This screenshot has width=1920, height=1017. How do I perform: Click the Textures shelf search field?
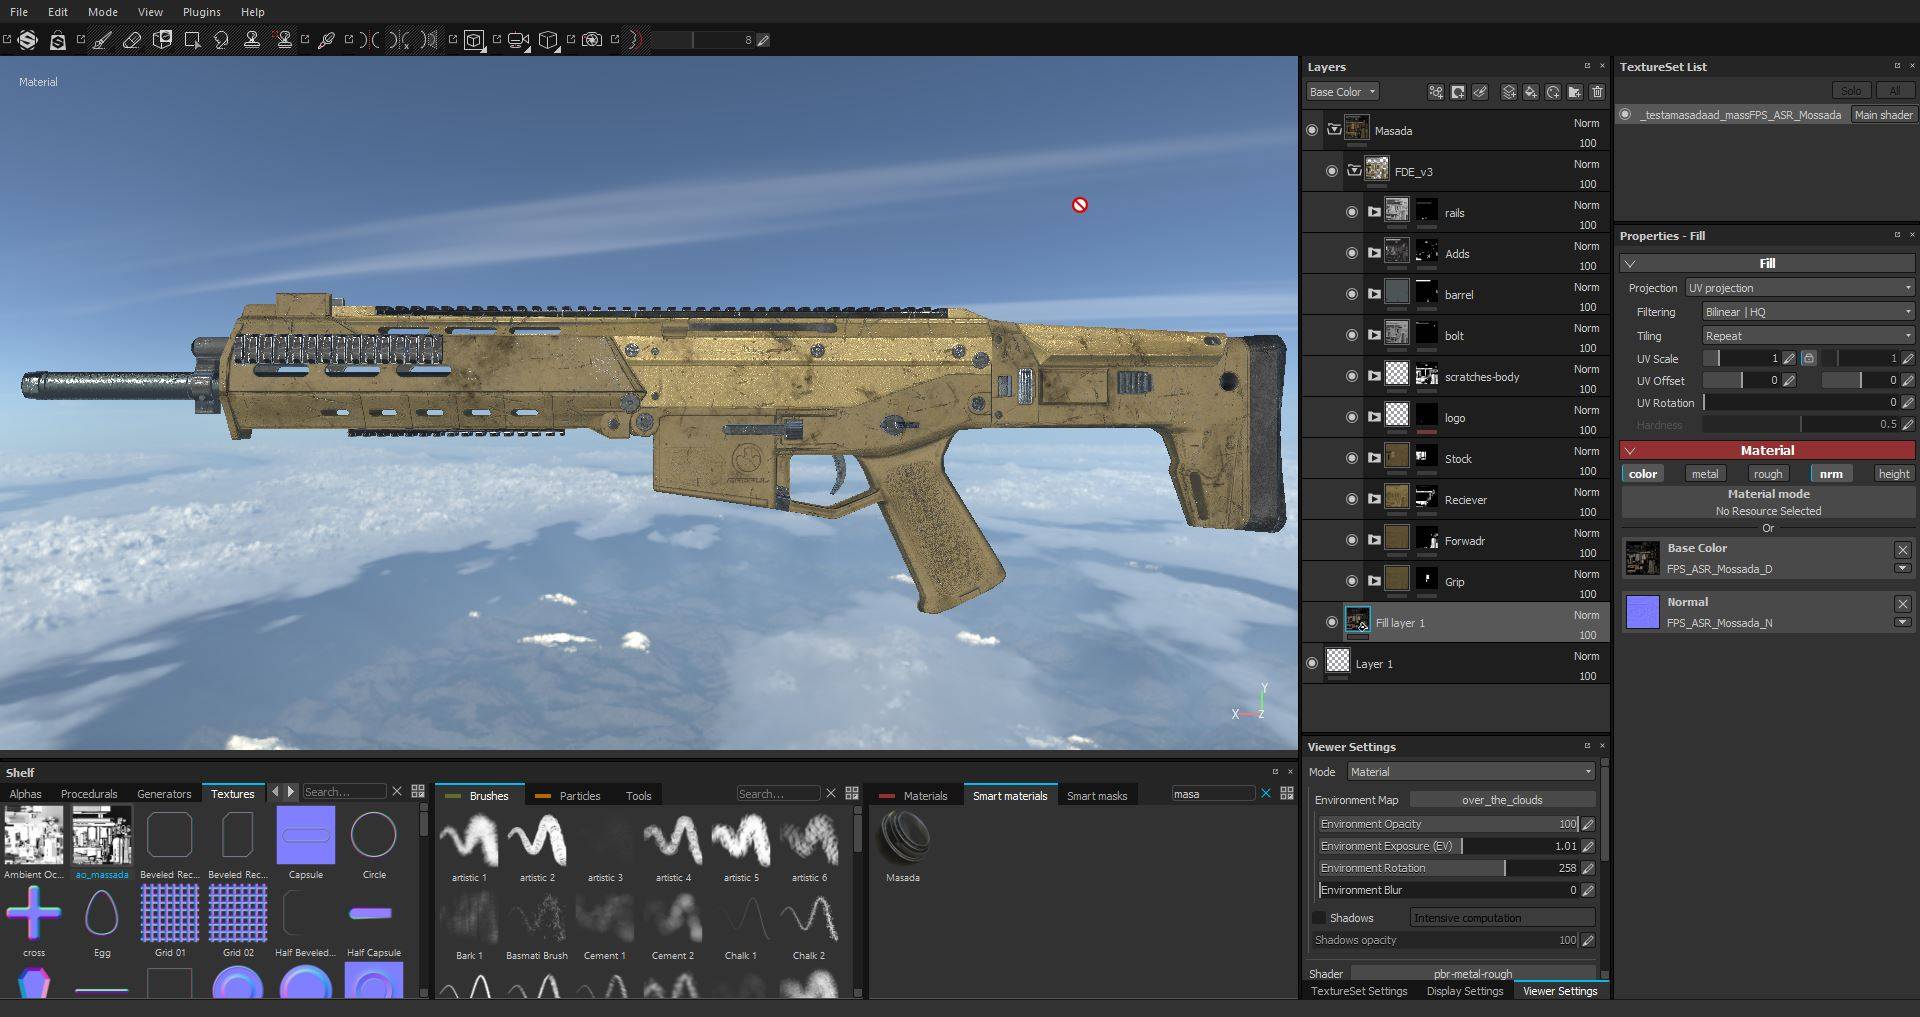(x=343, y=792)
